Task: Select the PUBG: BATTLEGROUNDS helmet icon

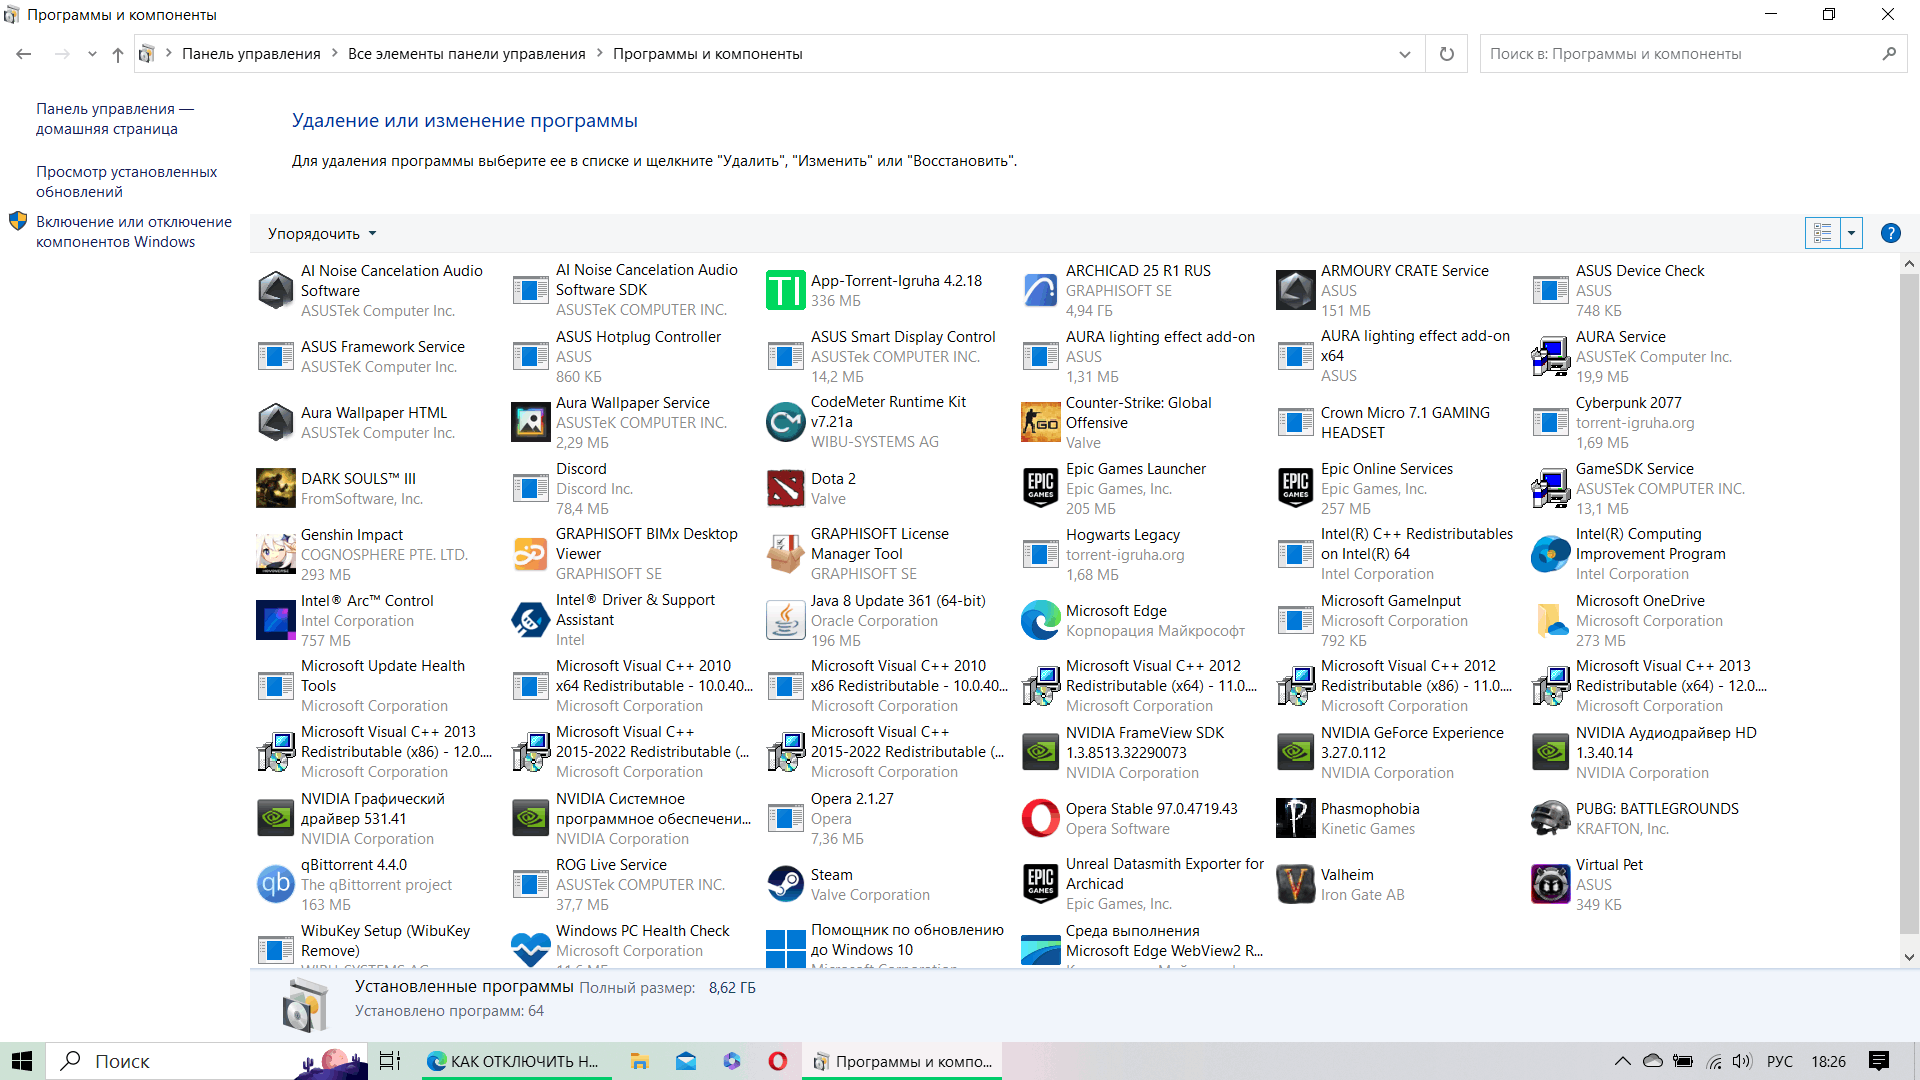Action: [x=1550, y=819]
